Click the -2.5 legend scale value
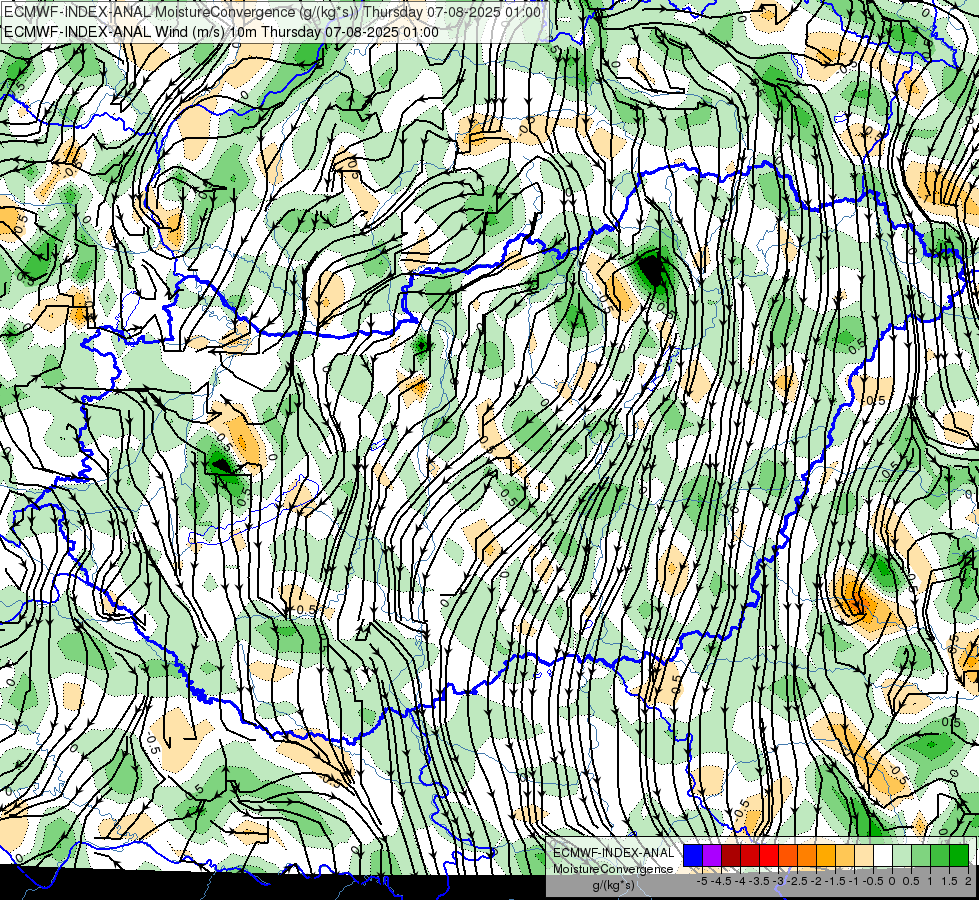The height and width of the screenshot is (900, 979). click(x=797, y=881)
